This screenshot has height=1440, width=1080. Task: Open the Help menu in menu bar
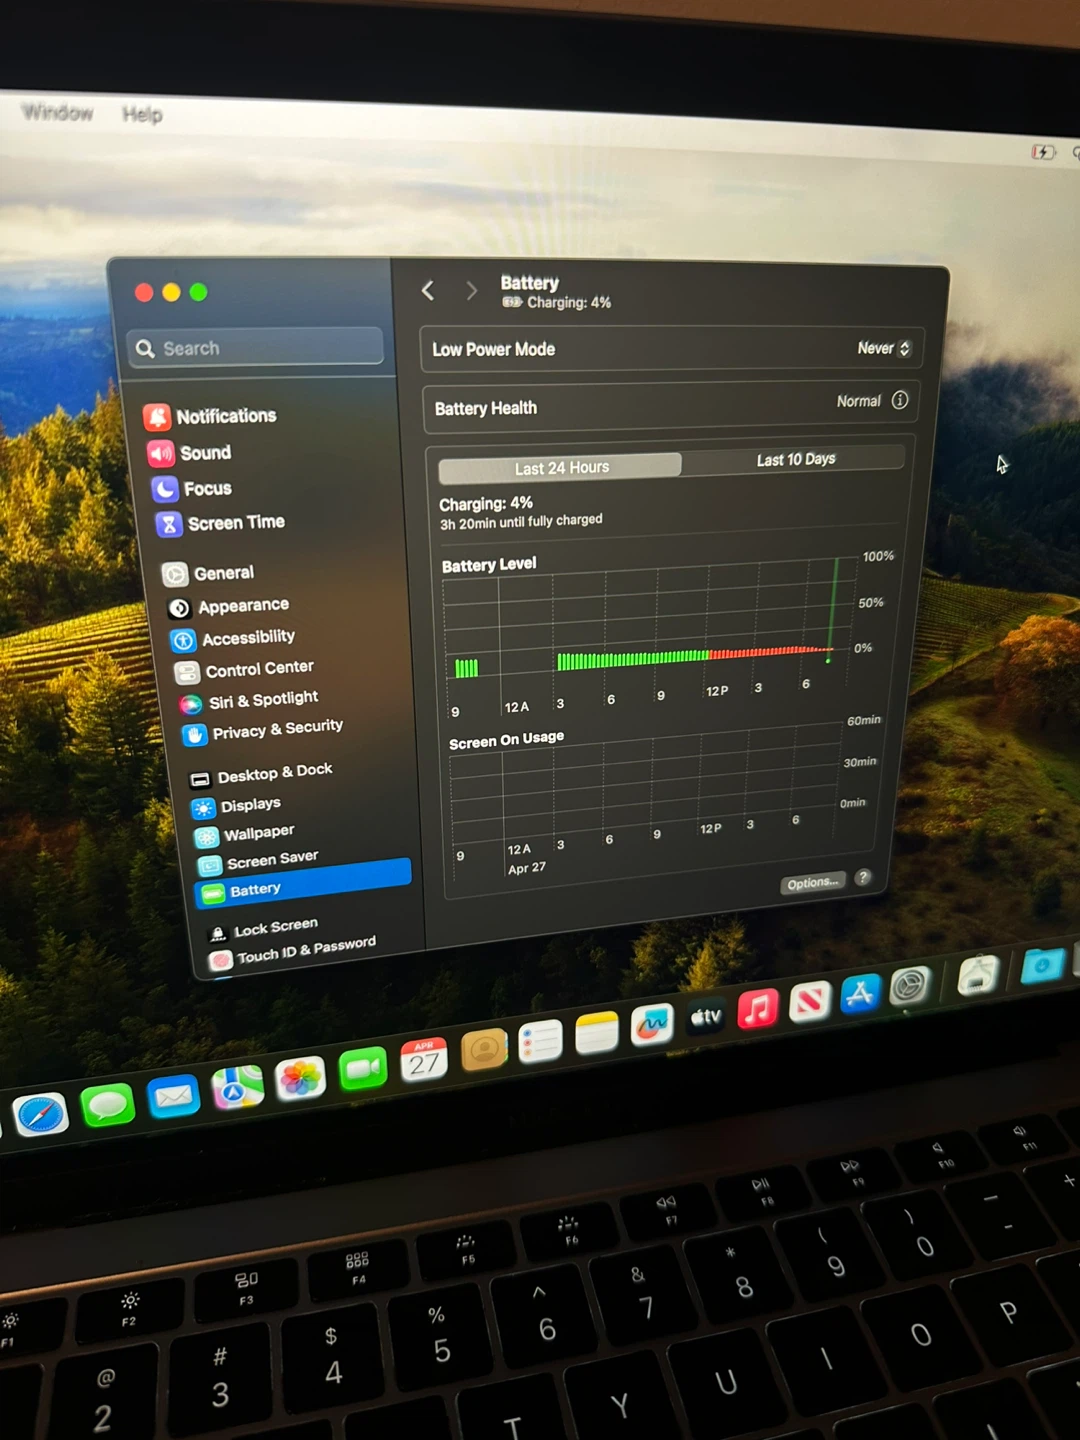pyautogui.click(x=142, y=114)
